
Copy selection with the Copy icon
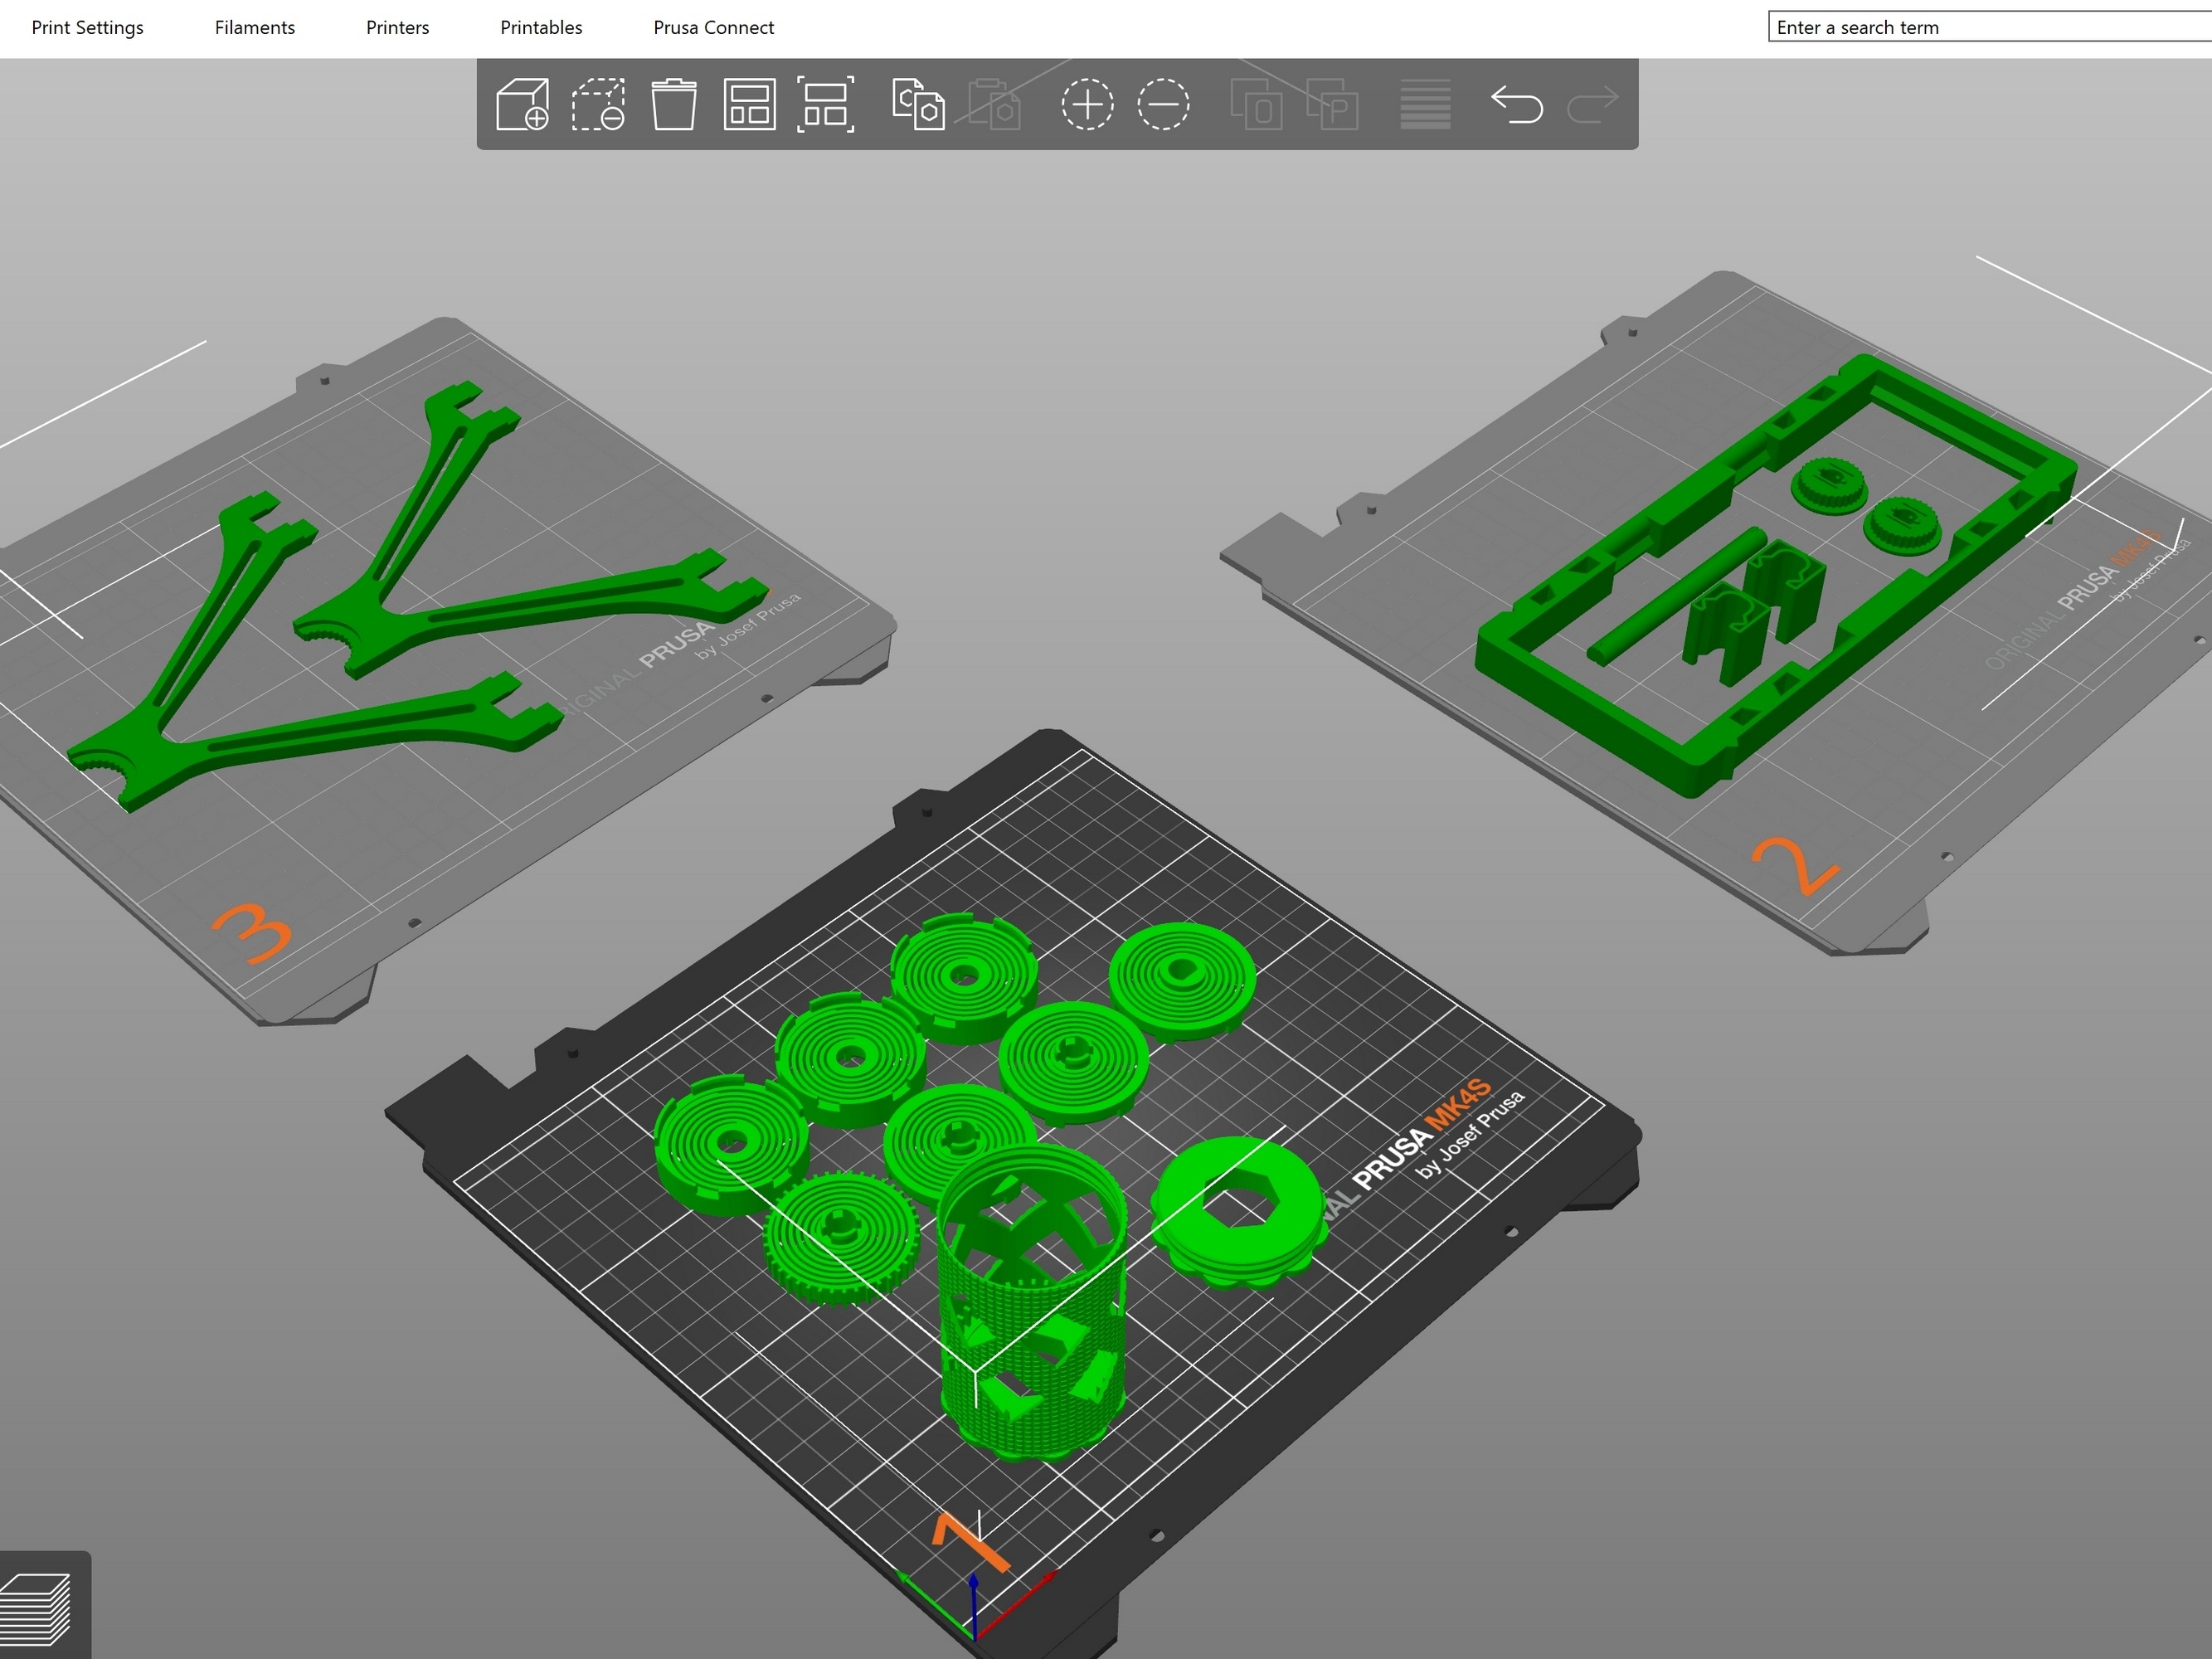918,104
